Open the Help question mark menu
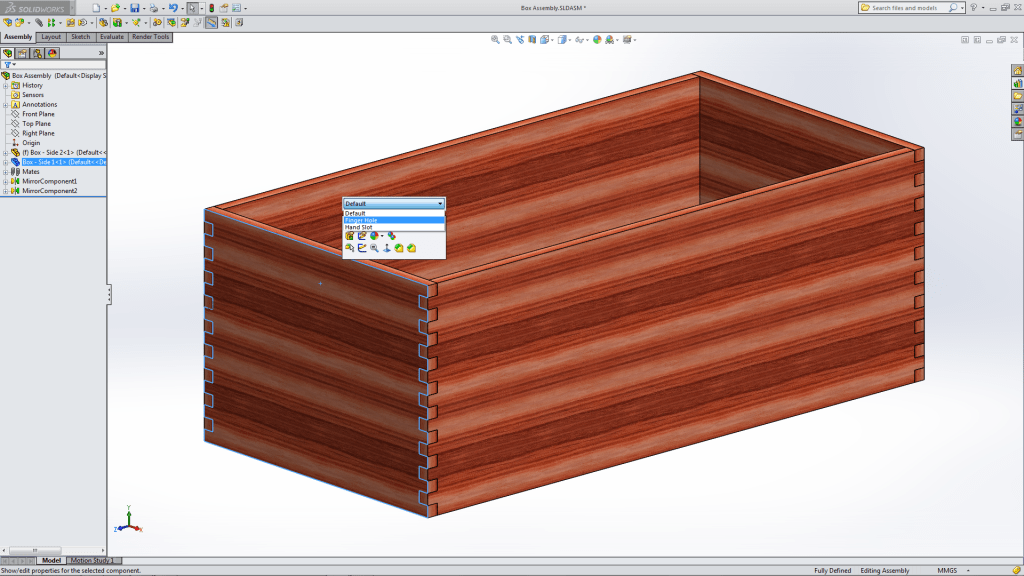Viewport: 1024px width, 576px height. coord(974,8)
